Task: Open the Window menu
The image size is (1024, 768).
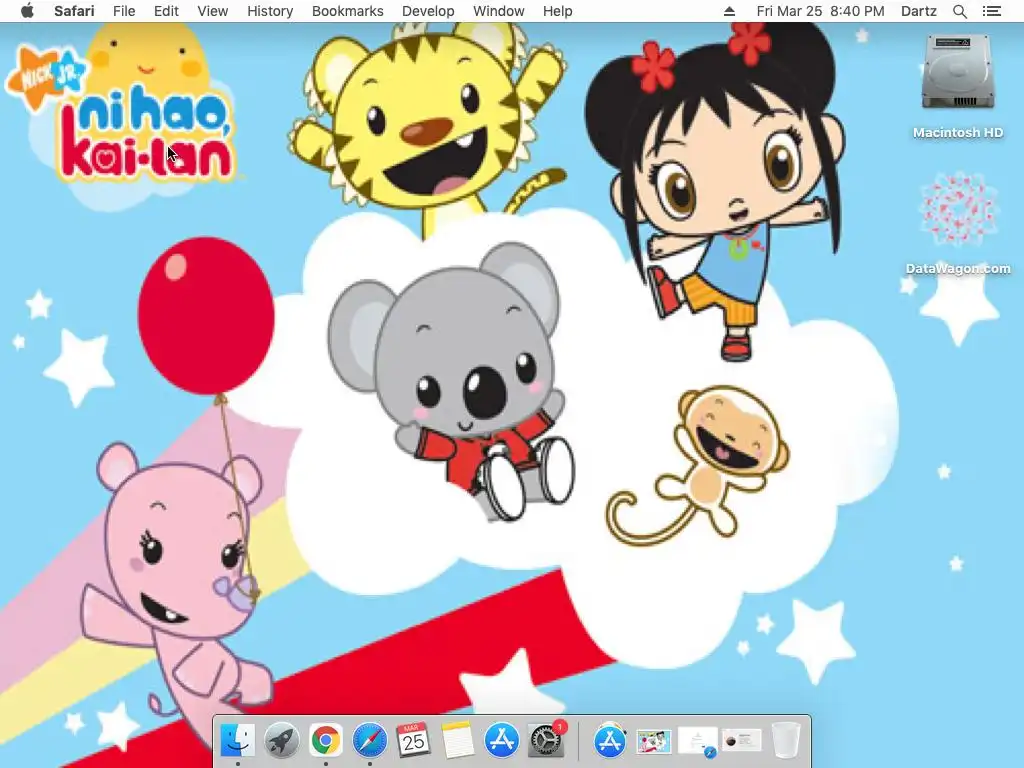Action: tap(498, 11)
